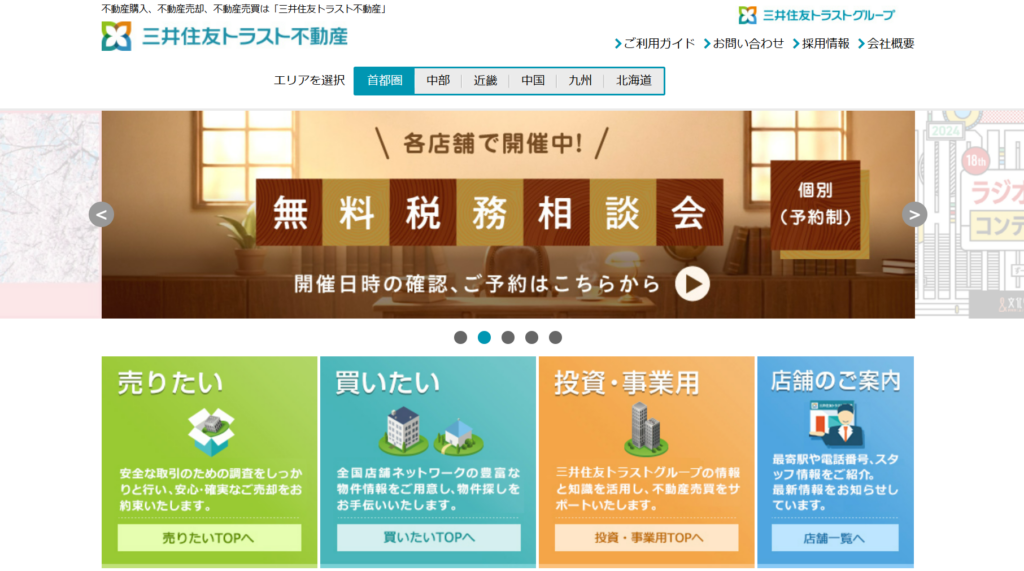
Task: Click the 三井住友トラスト不動産 logo
Action: pos(225,36)
